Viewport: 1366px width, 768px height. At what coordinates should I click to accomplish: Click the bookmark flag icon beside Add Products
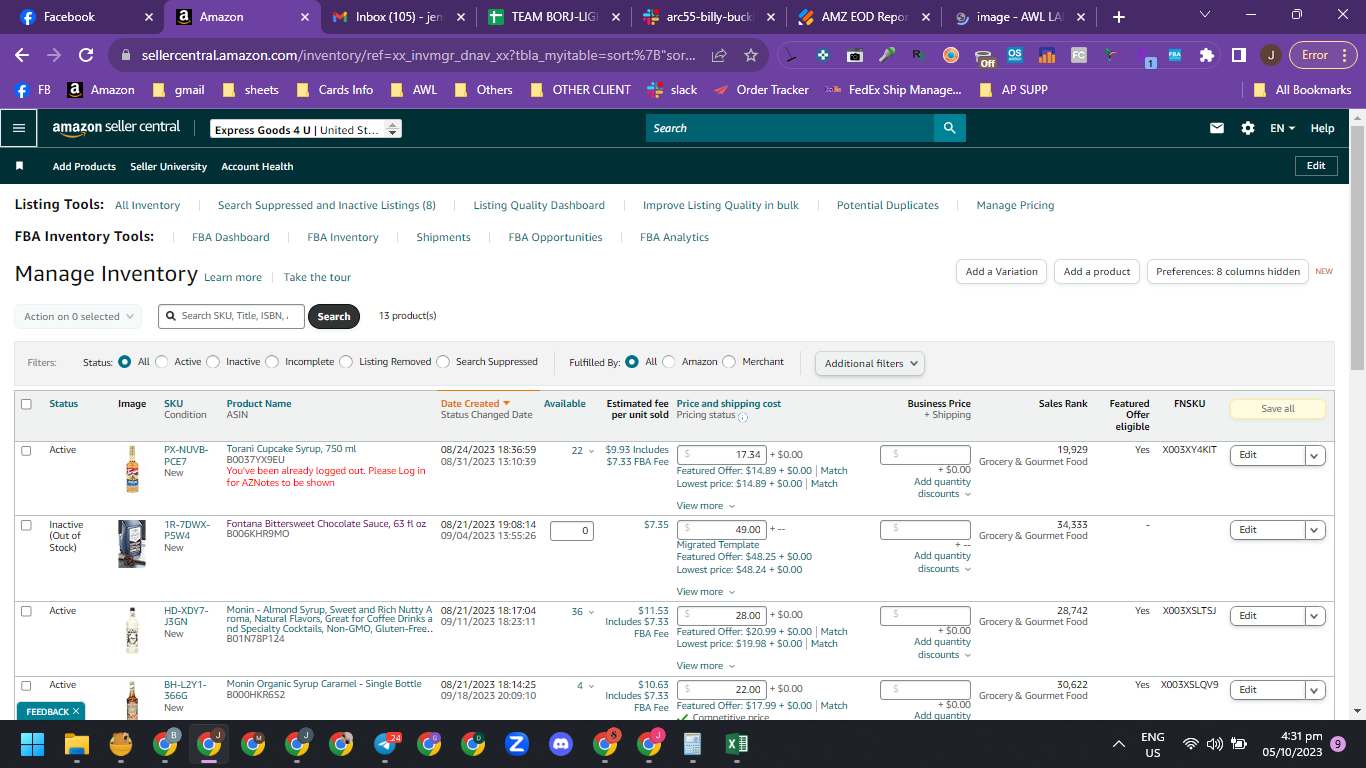(x=19, y=166)
